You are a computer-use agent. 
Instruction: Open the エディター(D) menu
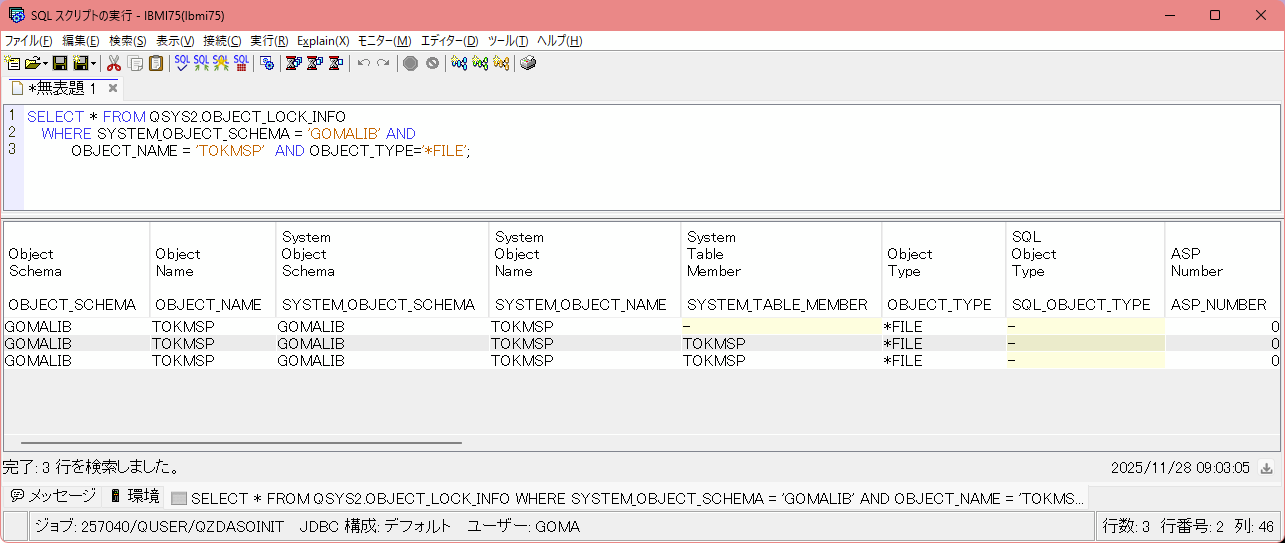pos(449,41)
